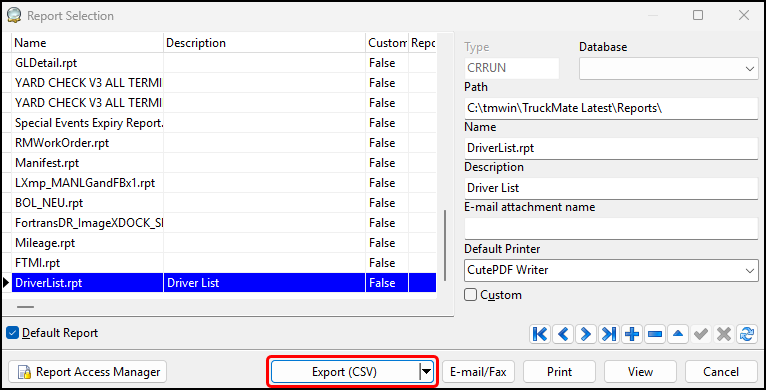The height and width of the screenshot is (390, 766).
Task: Click False in the Mileage.rpt row
Action: [387, 243]
